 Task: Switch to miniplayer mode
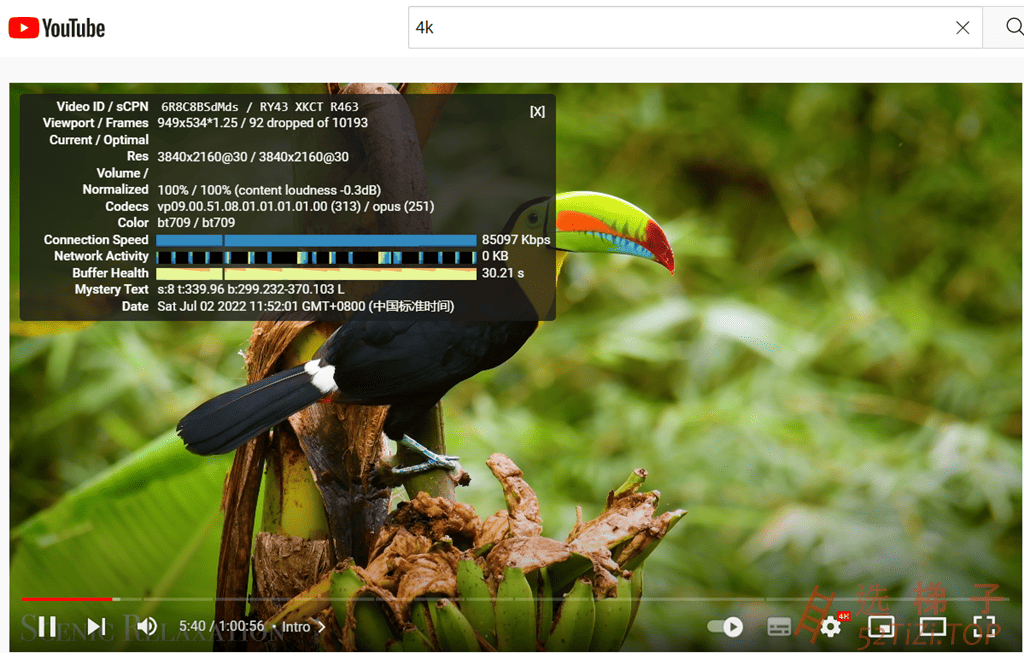click(881, 627)
